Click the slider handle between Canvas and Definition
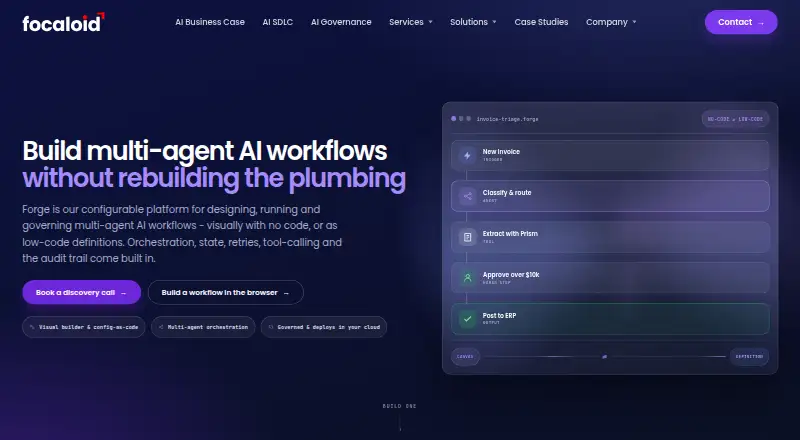The image size is (800, 440). click(x=604, y=357)
